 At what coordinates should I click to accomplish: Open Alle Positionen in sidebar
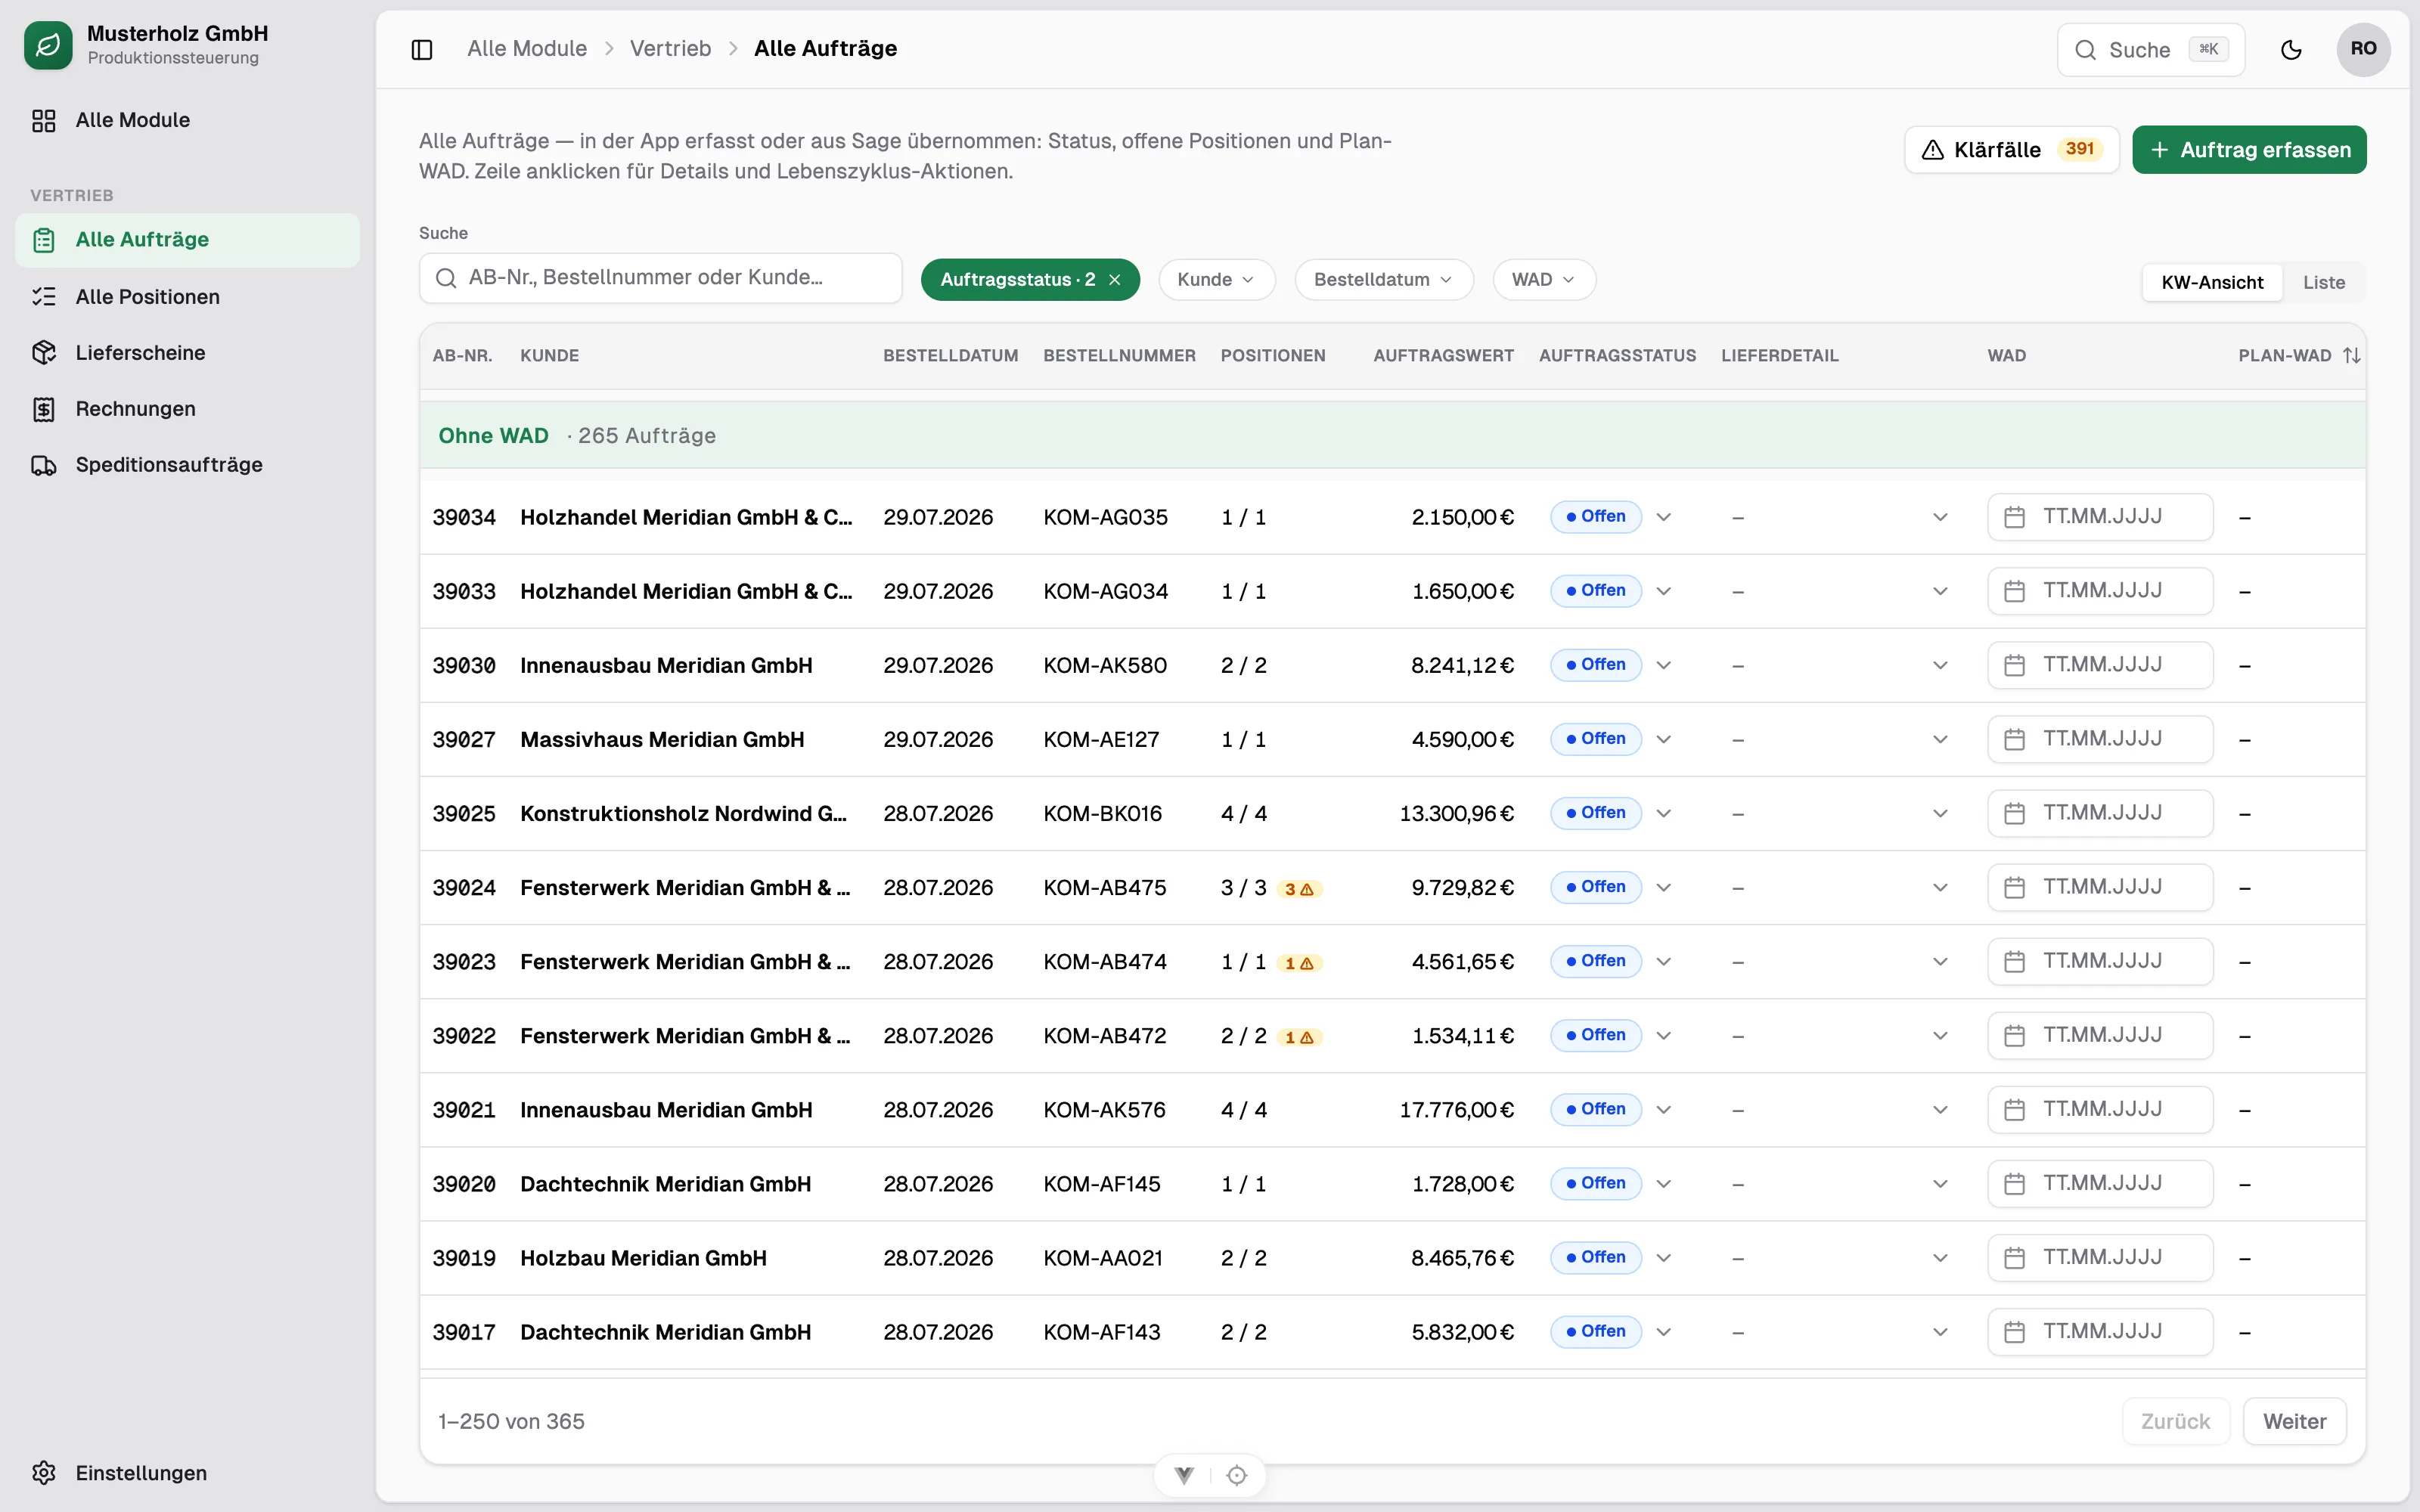tap(187, 297)
